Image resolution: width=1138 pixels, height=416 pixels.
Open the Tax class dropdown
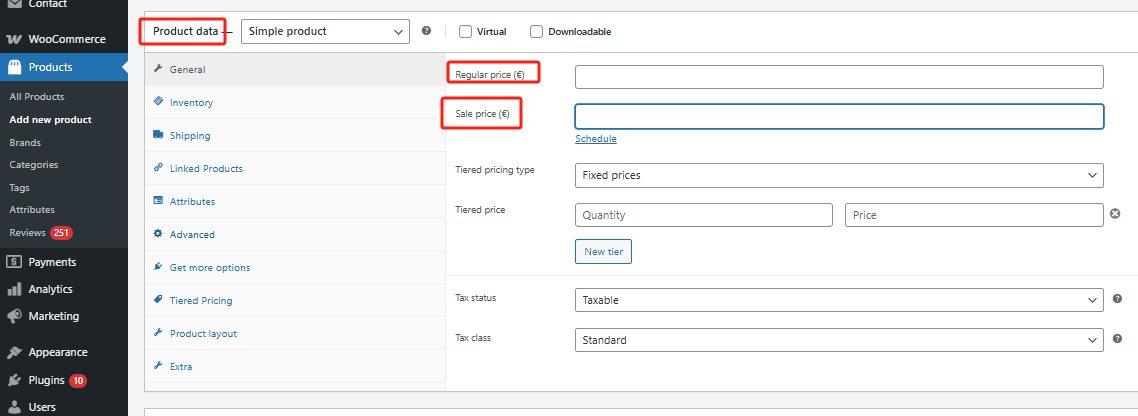tap(839, 340)
